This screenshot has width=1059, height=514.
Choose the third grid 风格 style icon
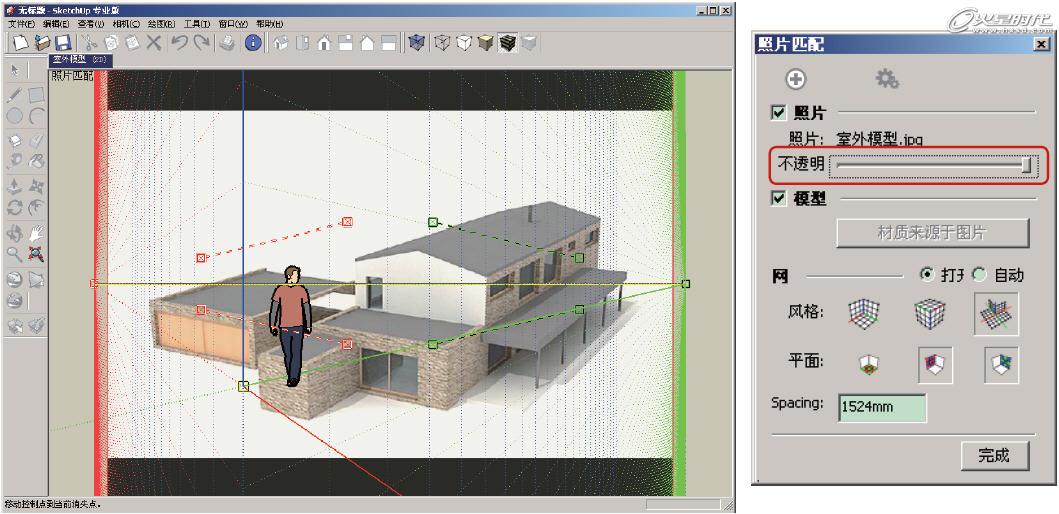996,314
